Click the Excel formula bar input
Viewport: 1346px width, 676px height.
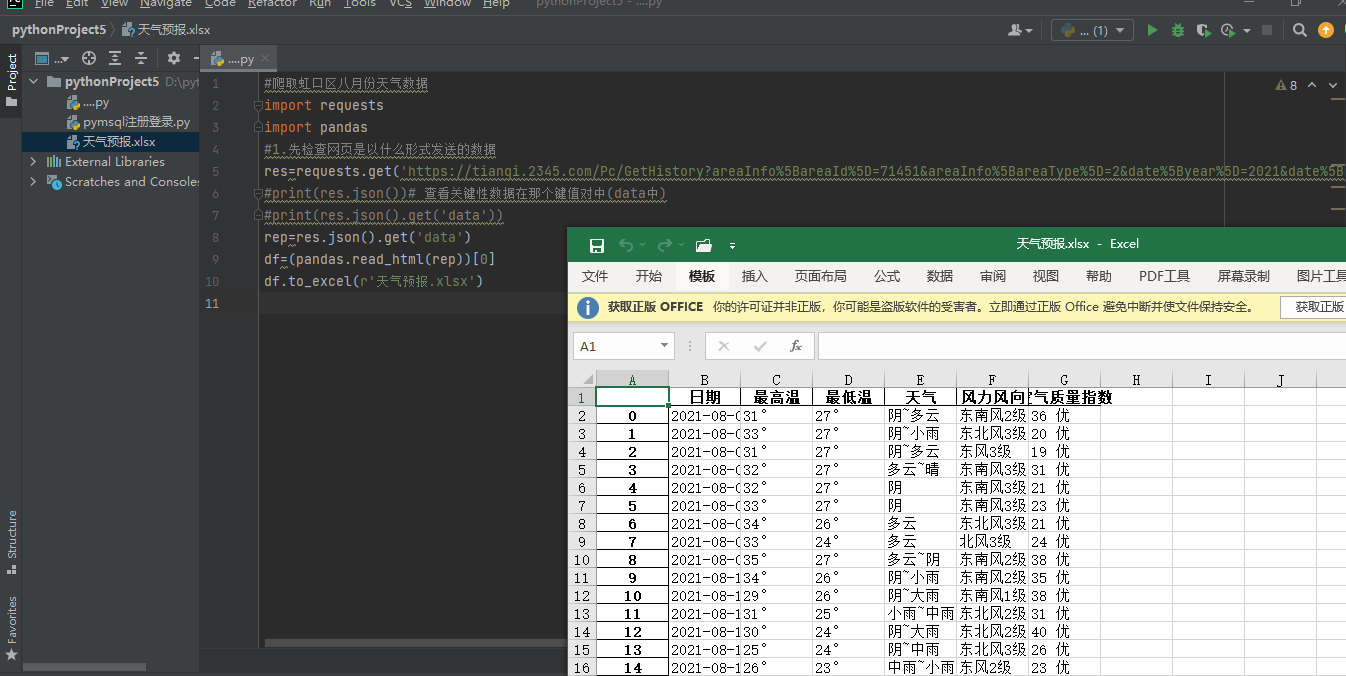coord(1080,346)
